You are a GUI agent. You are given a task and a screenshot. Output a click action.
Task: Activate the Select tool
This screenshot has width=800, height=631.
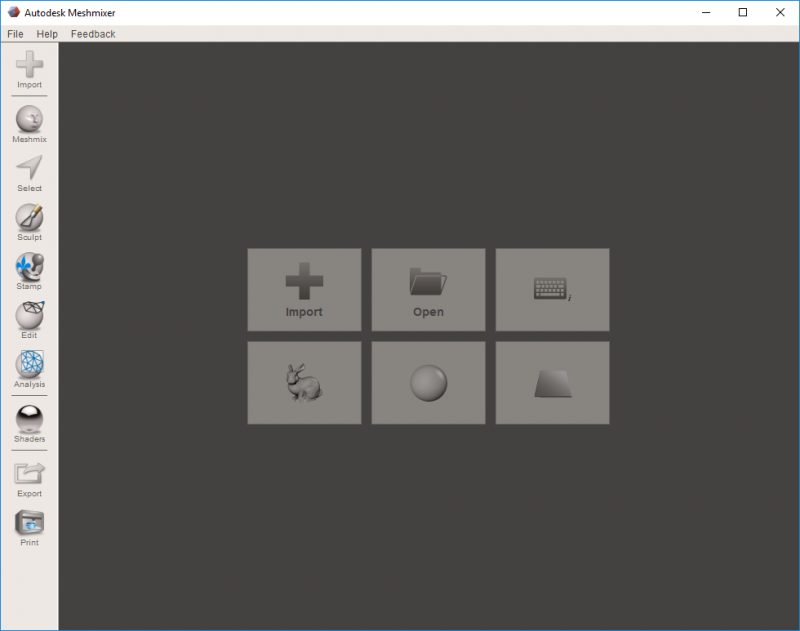(29, 173)
